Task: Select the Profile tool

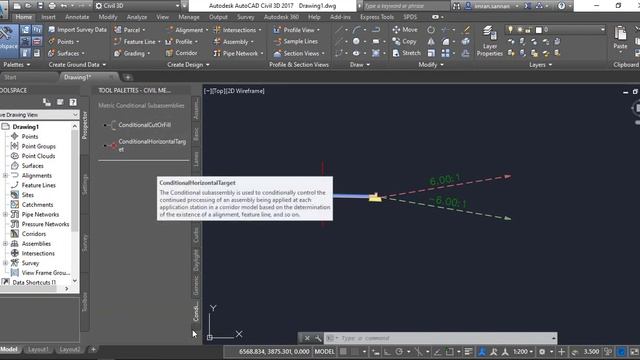Action: [181, 42]
